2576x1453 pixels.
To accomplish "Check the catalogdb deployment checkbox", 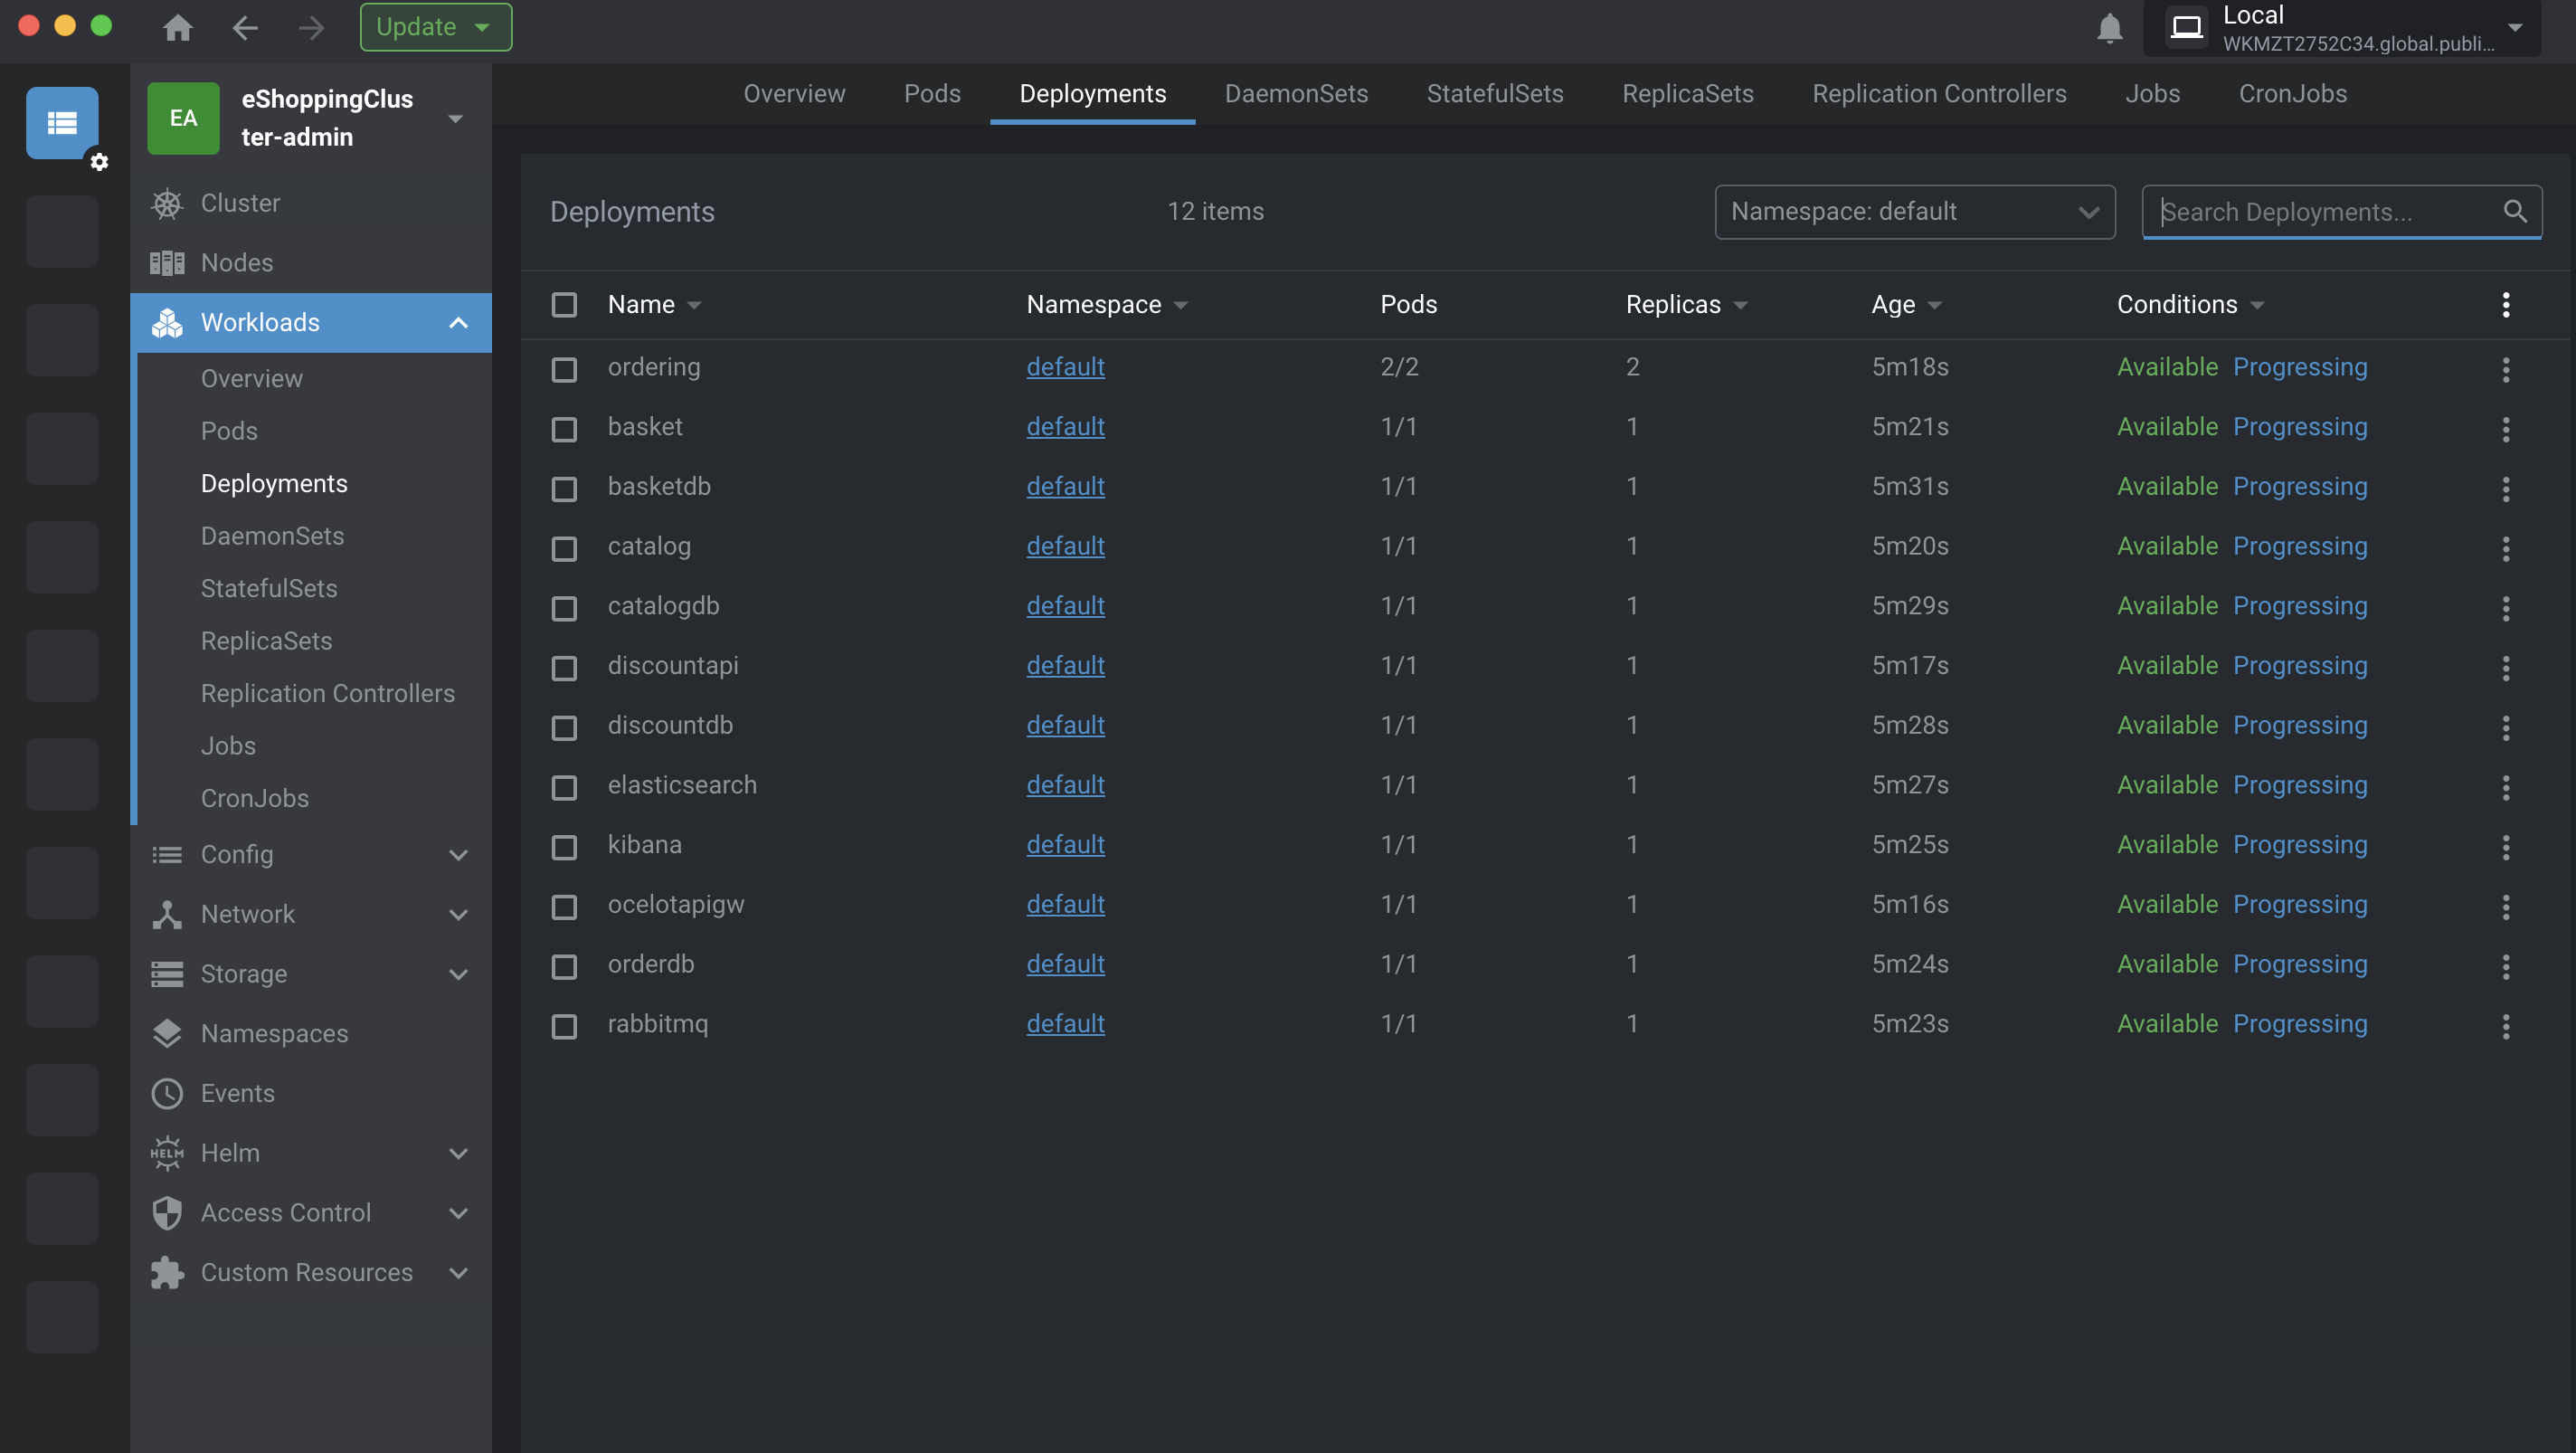I will [564, 608].
